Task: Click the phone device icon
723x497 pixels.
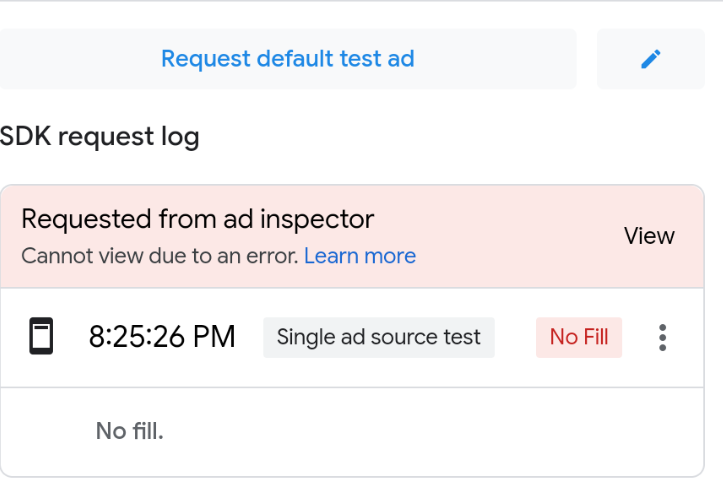Action: [41, 338]
